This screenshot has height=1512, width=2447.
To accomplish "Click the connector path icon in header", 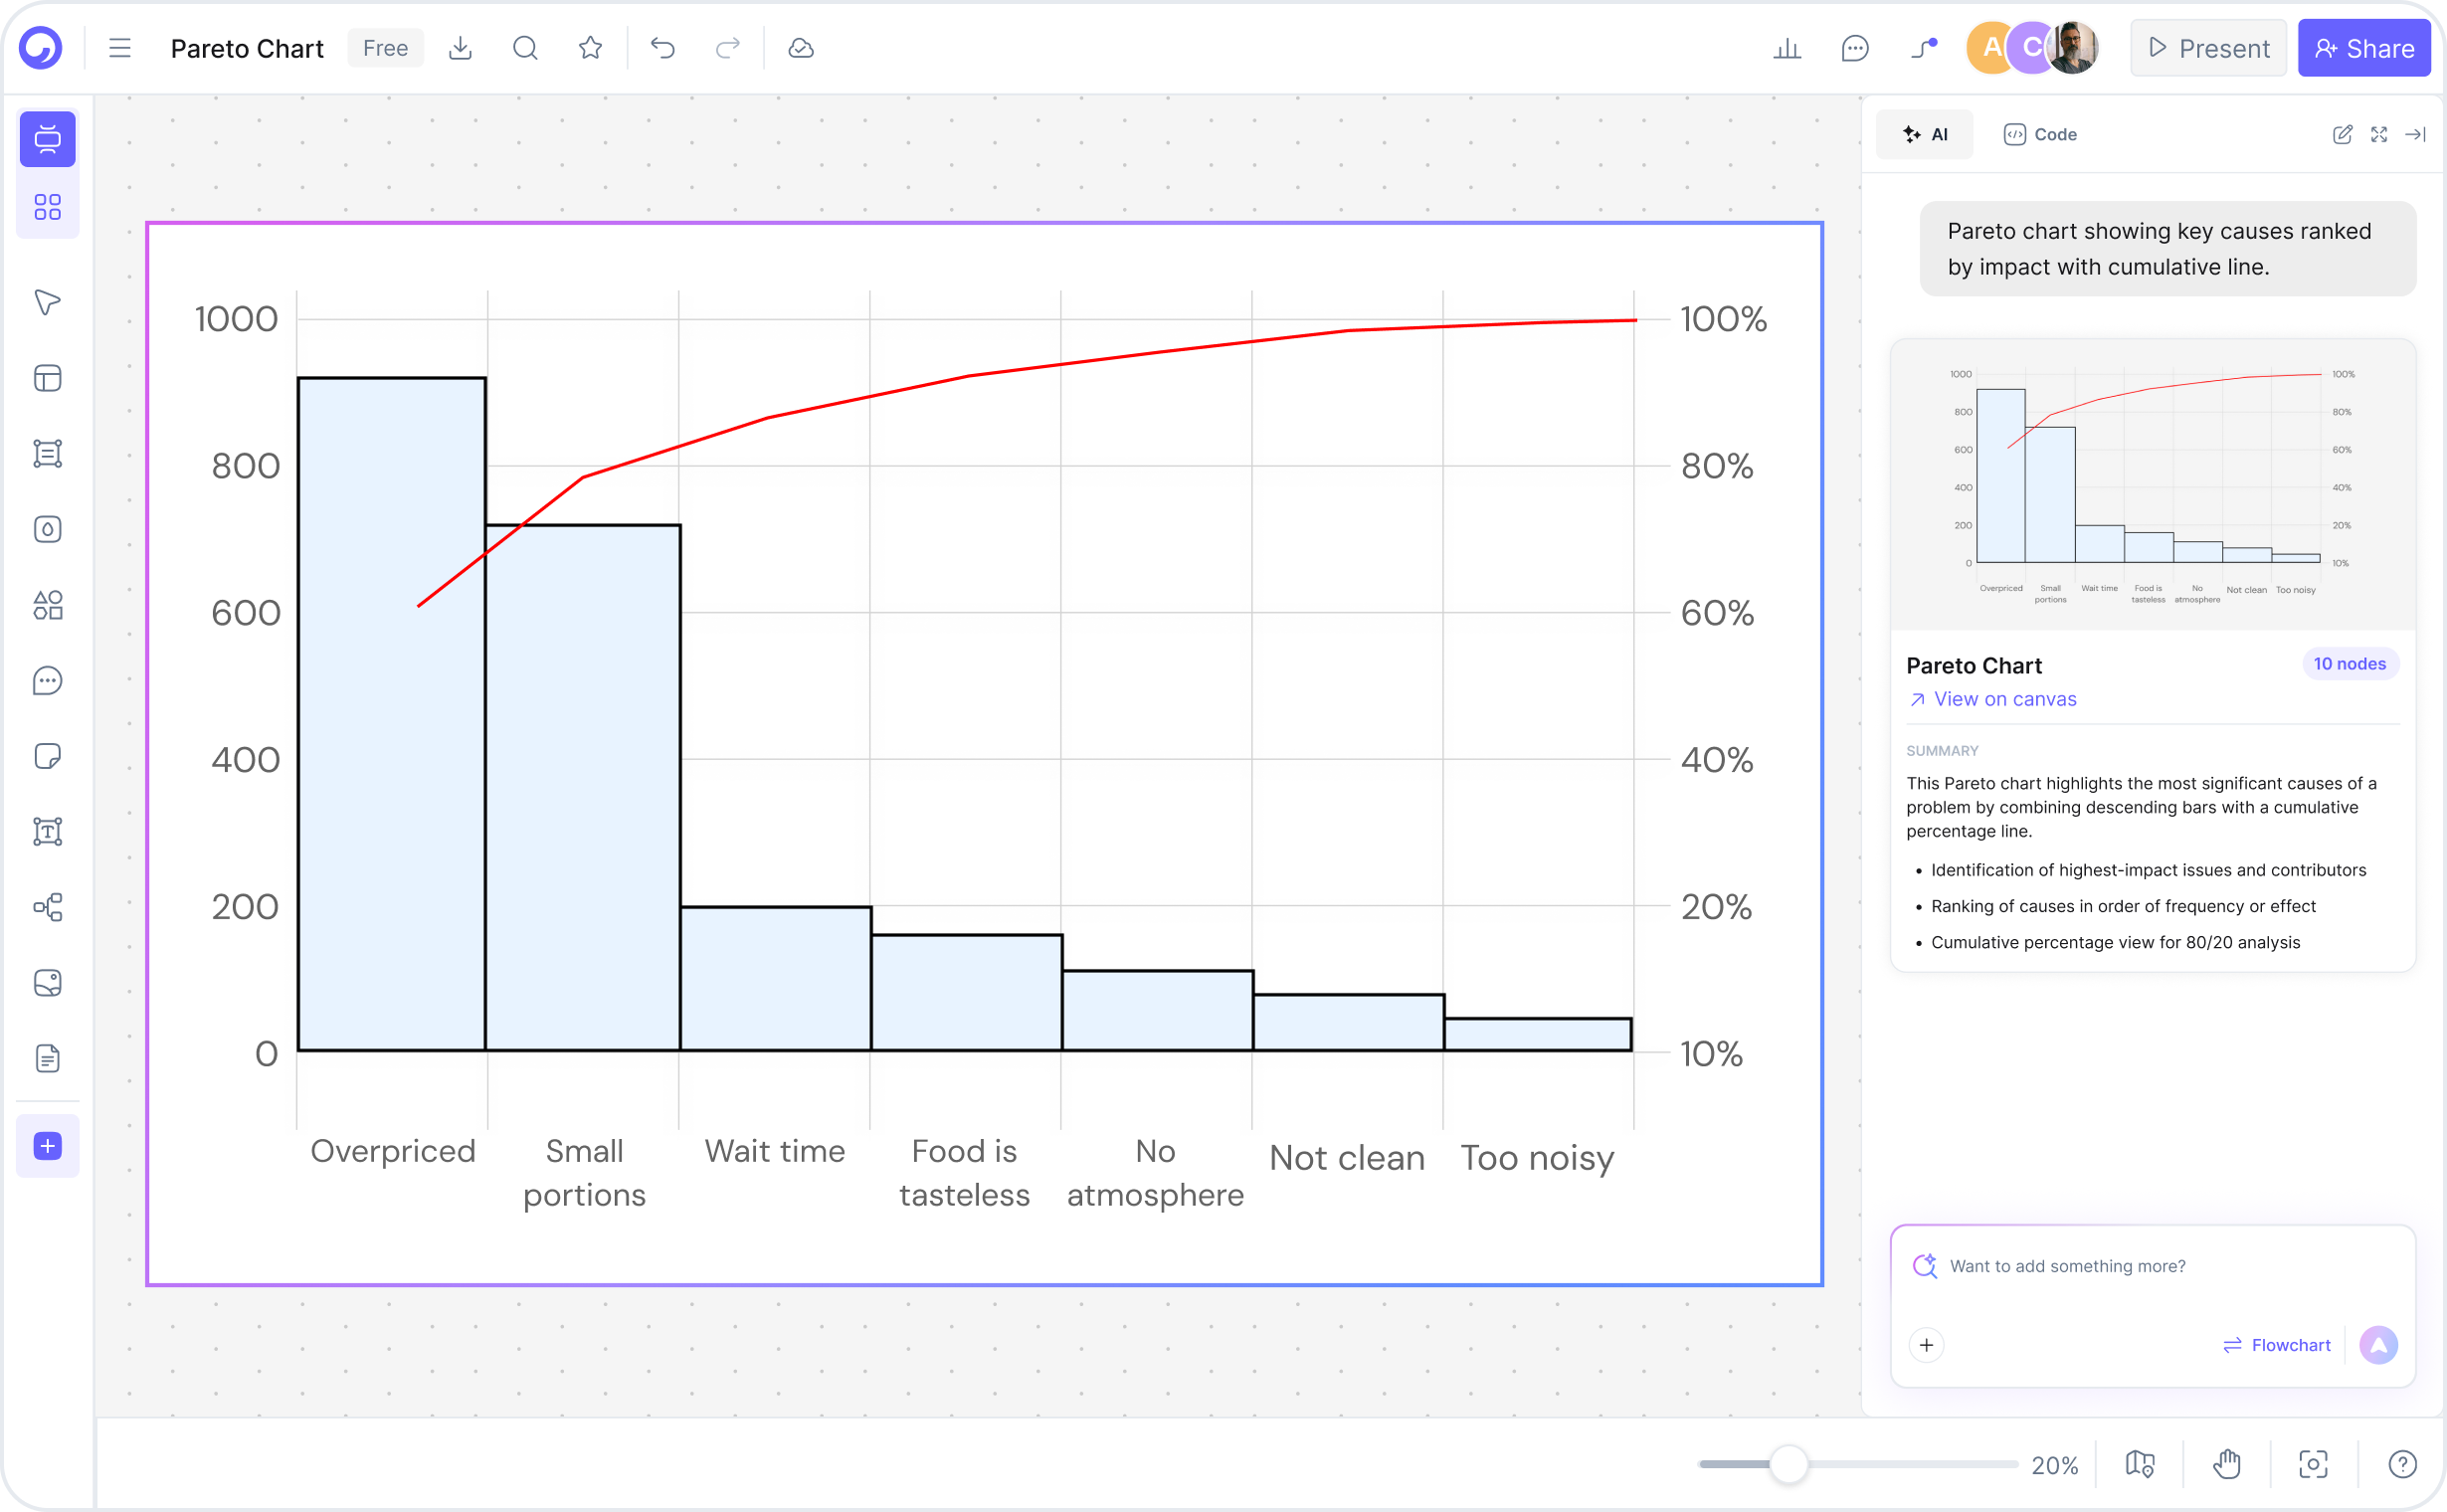I will pos(1924,48).
